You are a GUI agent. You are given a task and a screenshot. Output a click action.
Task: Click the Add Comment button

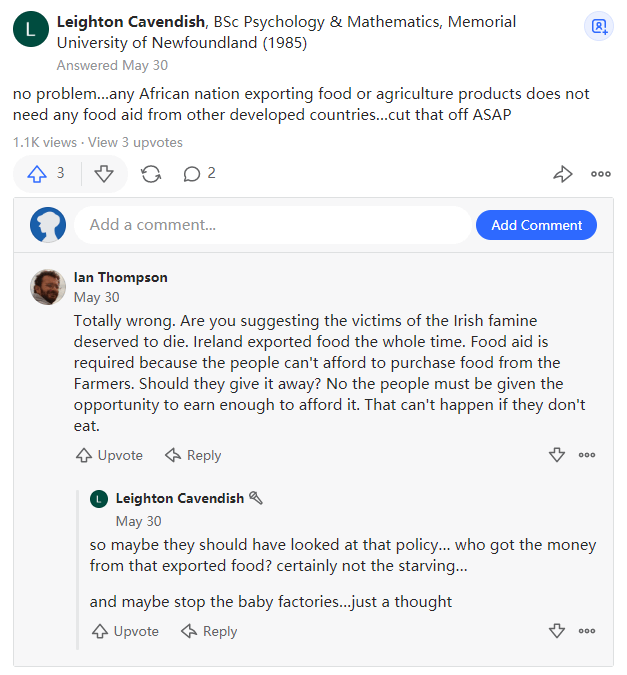point(536,225)
